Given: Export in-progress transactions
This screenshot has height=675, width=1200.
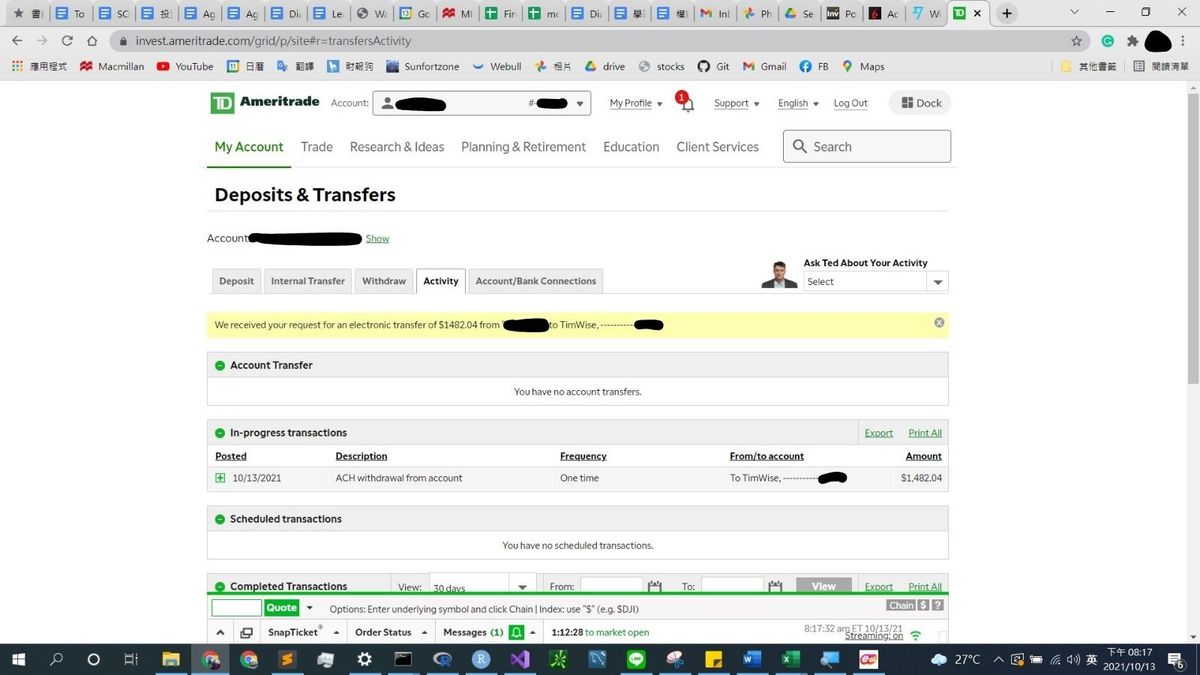Looking at the screenshot, I should tap(879, 433).
